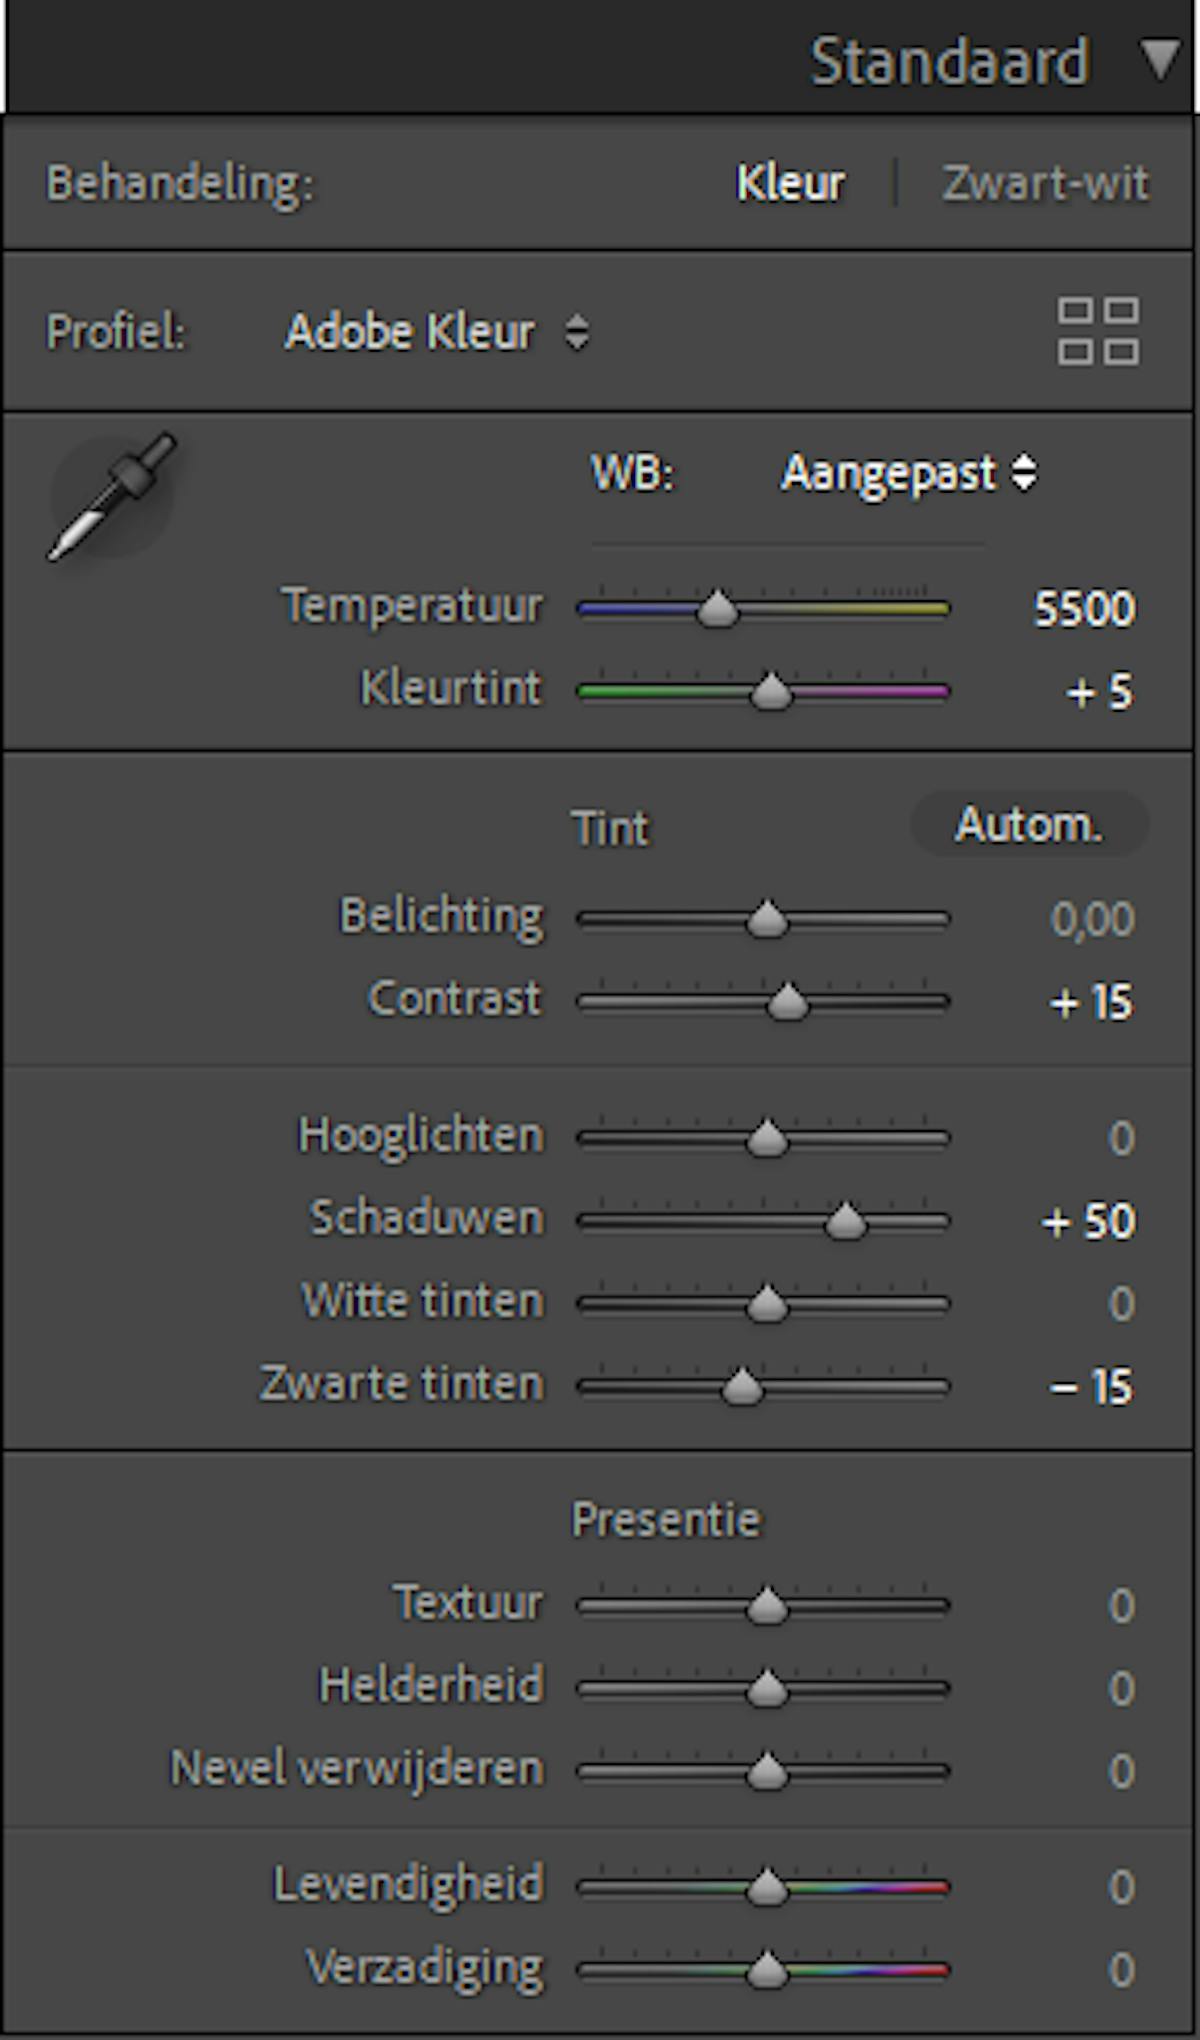The image size is (1200, 2040).
Task: Open the profile browser grid icon
Action: pos(1098,331)
